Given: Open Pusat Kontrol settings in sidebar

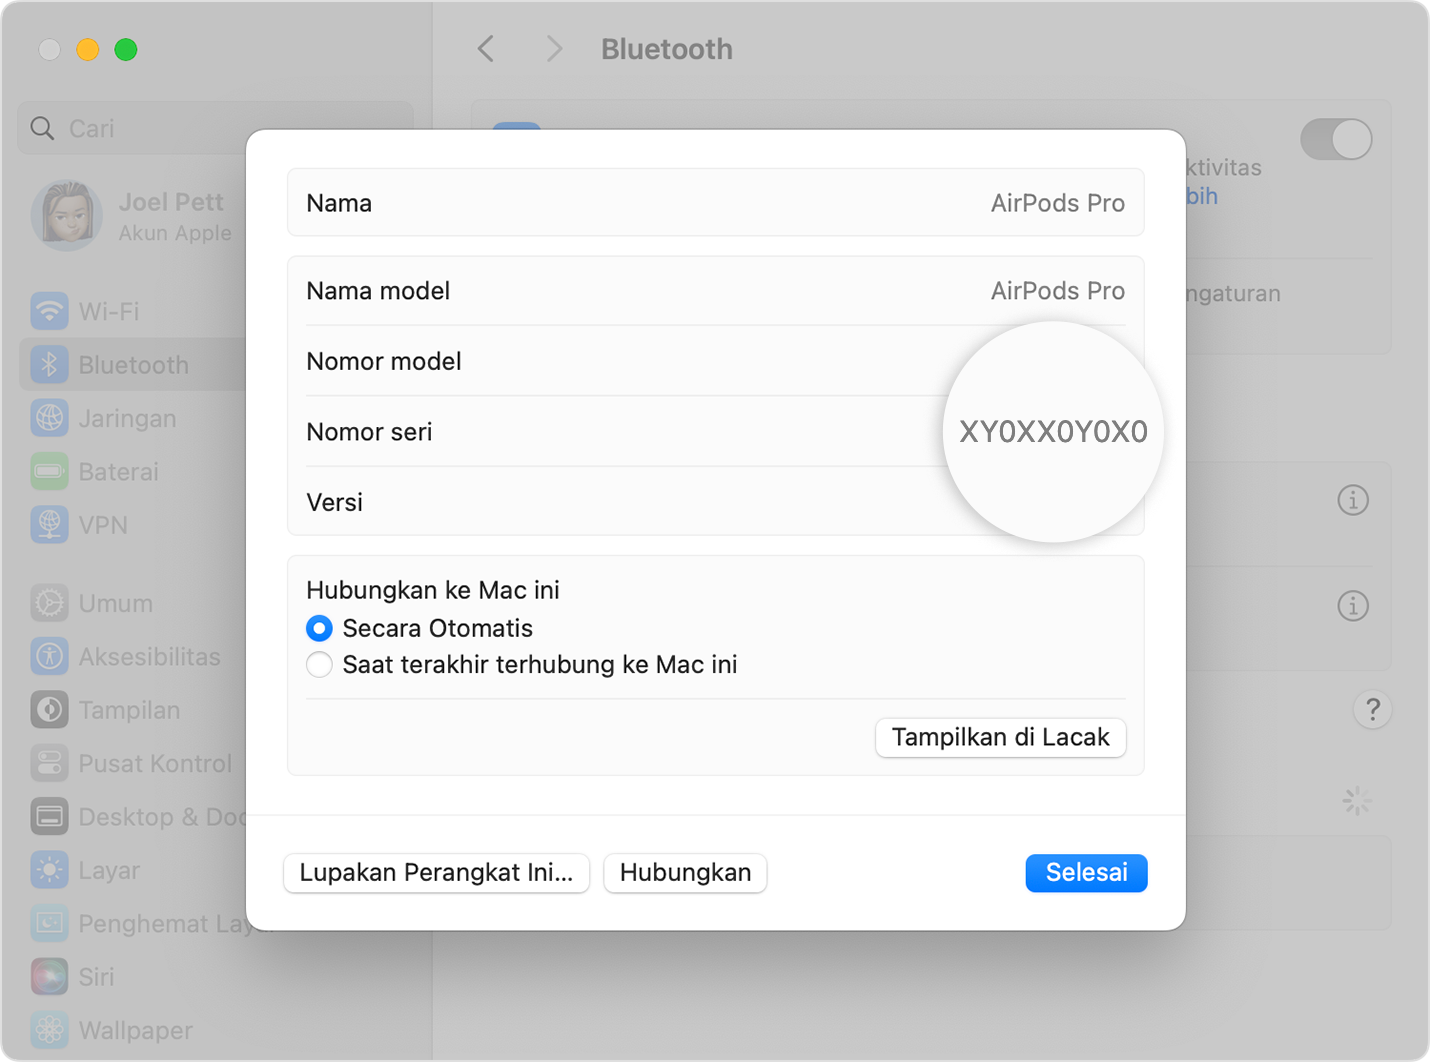Looking at the screenshot, I should (155, 763).
